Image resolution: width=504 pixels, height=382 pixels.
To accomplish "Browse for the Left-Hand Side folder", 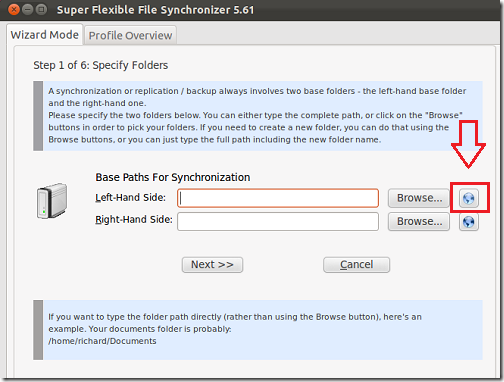I will coord(419,198).
